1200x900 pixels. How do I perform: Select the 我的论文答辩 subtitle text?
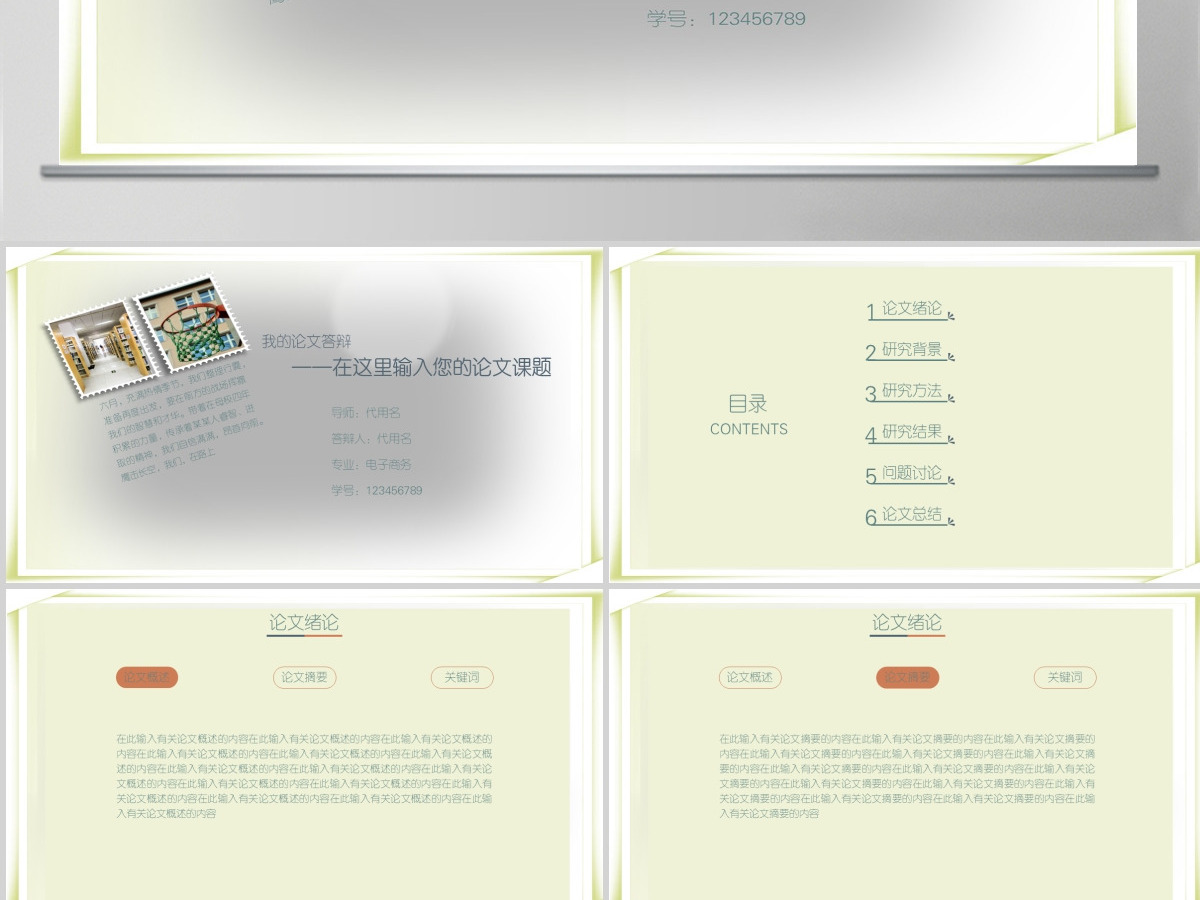pos(306,341)
